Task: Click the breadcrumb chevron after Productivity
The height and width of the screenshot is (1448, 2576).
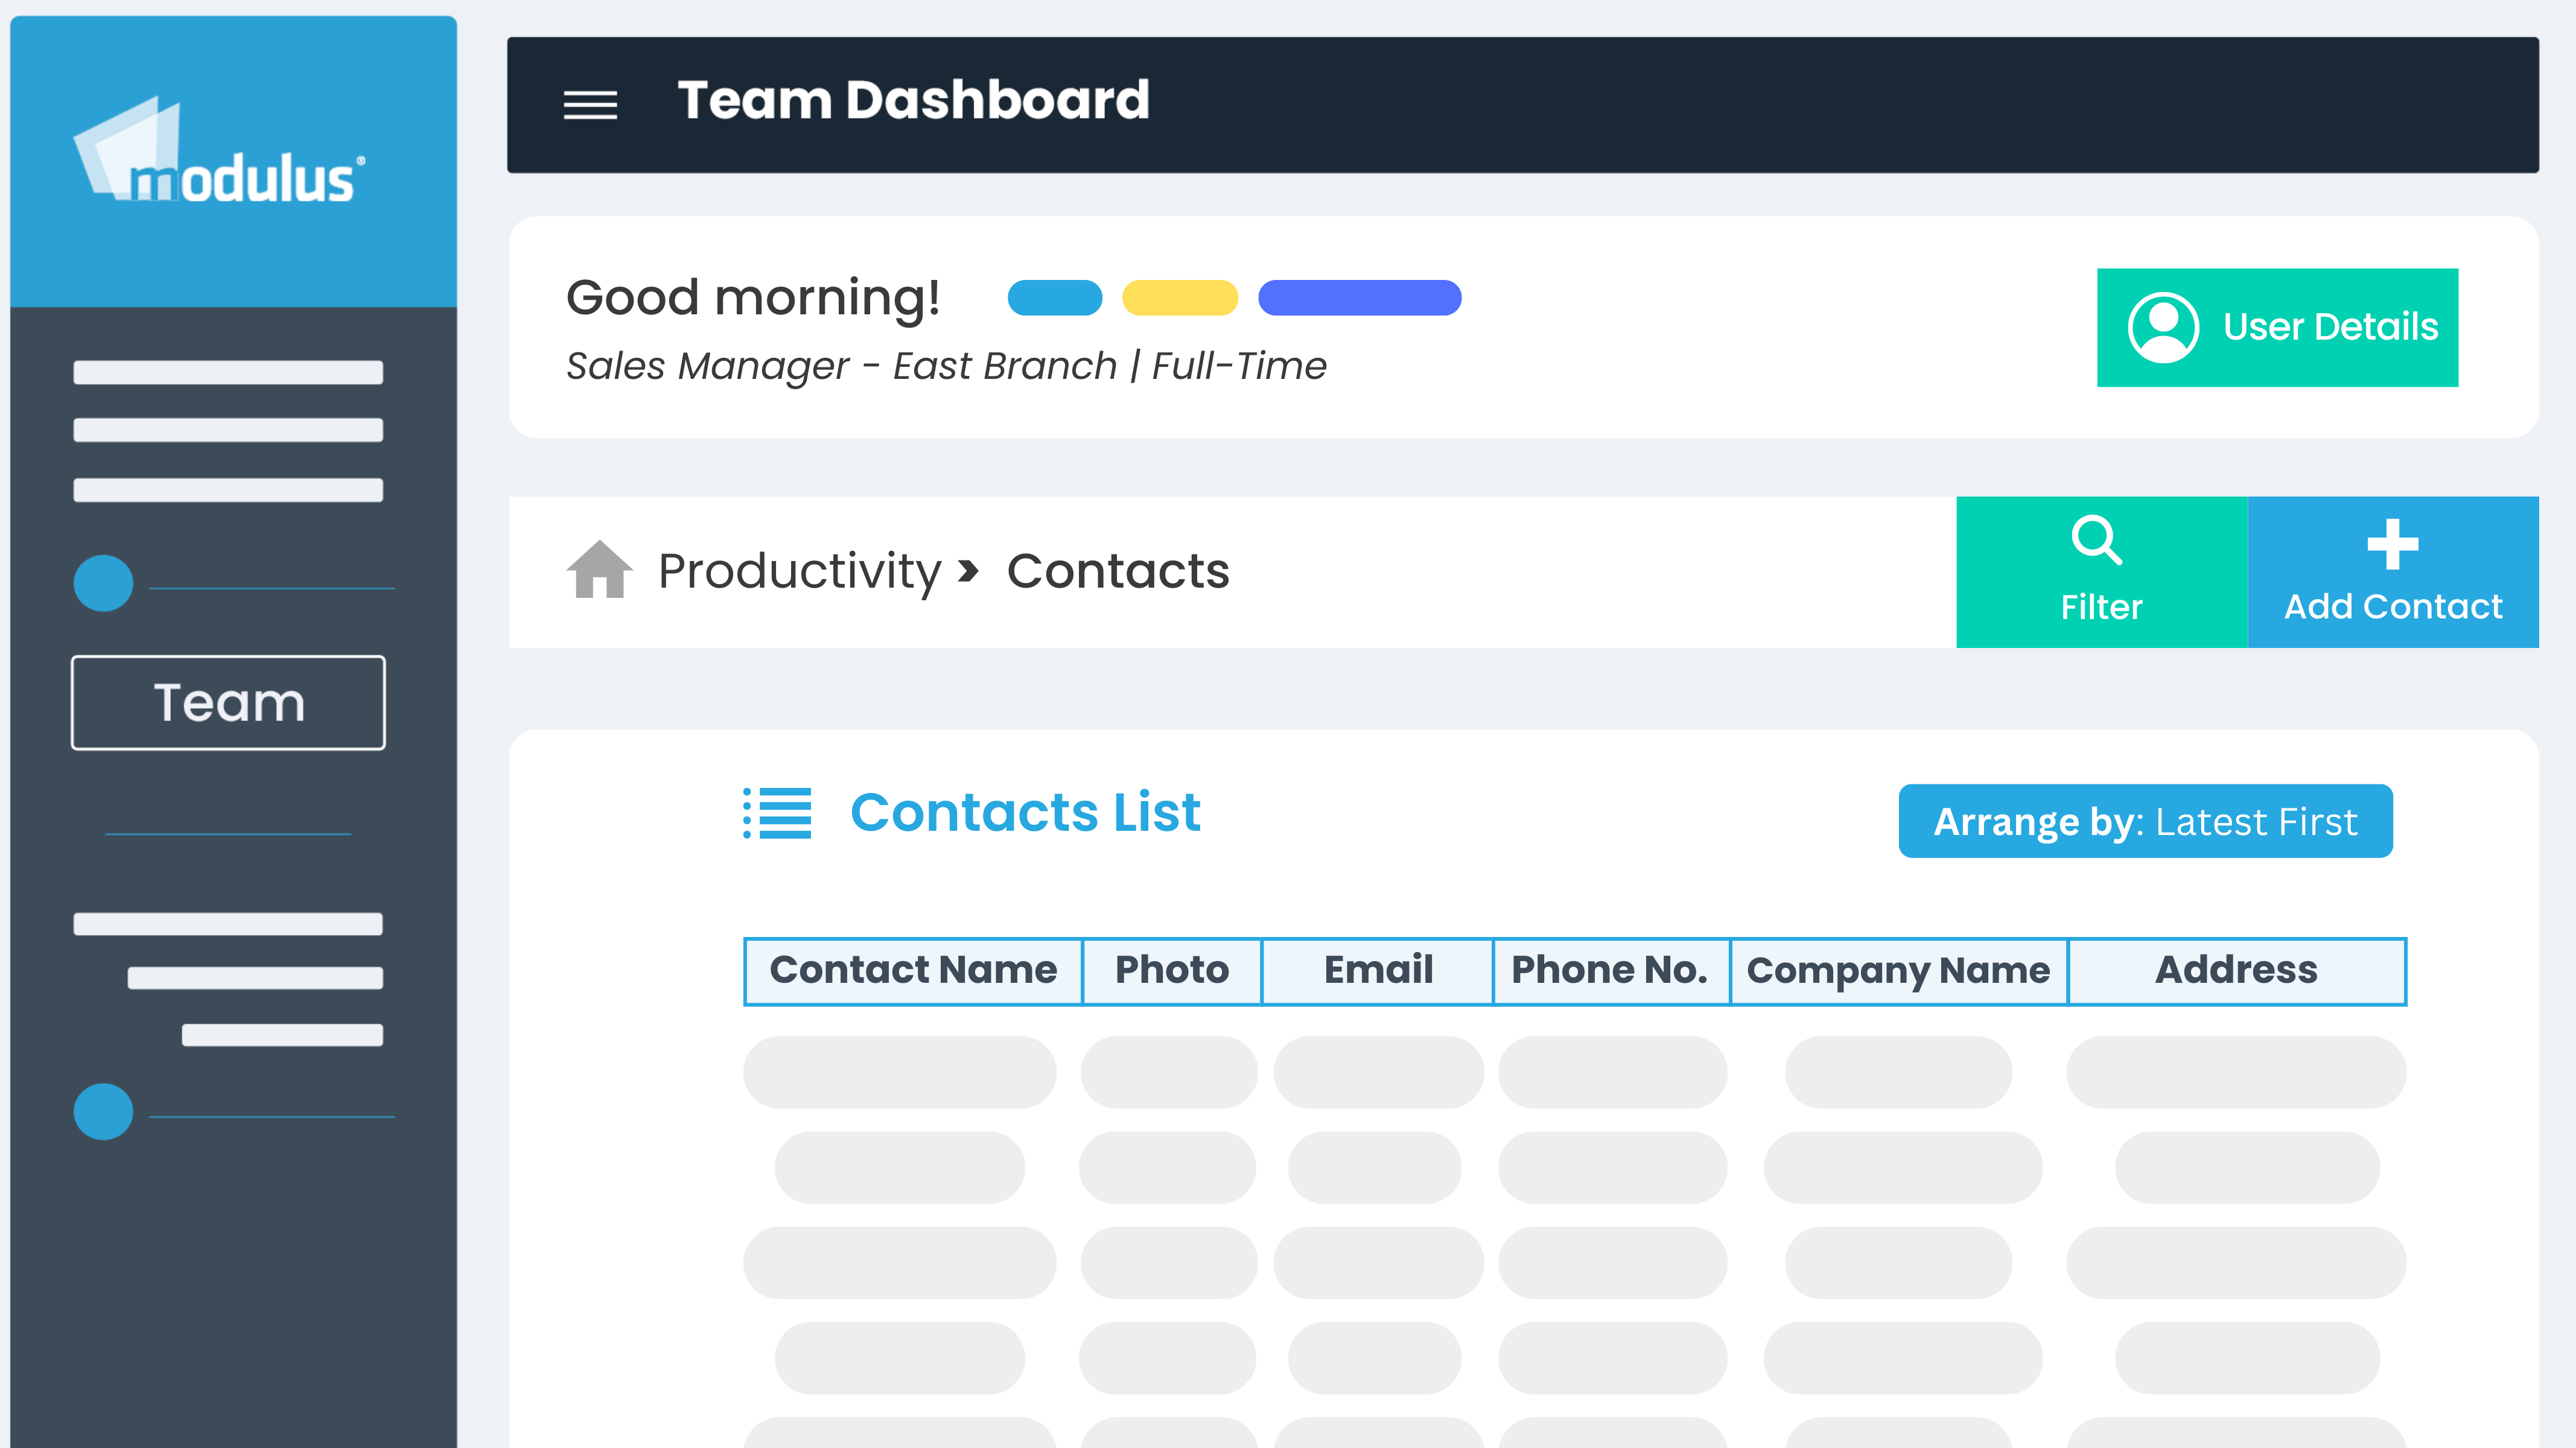Action: (x=968, y=571)
